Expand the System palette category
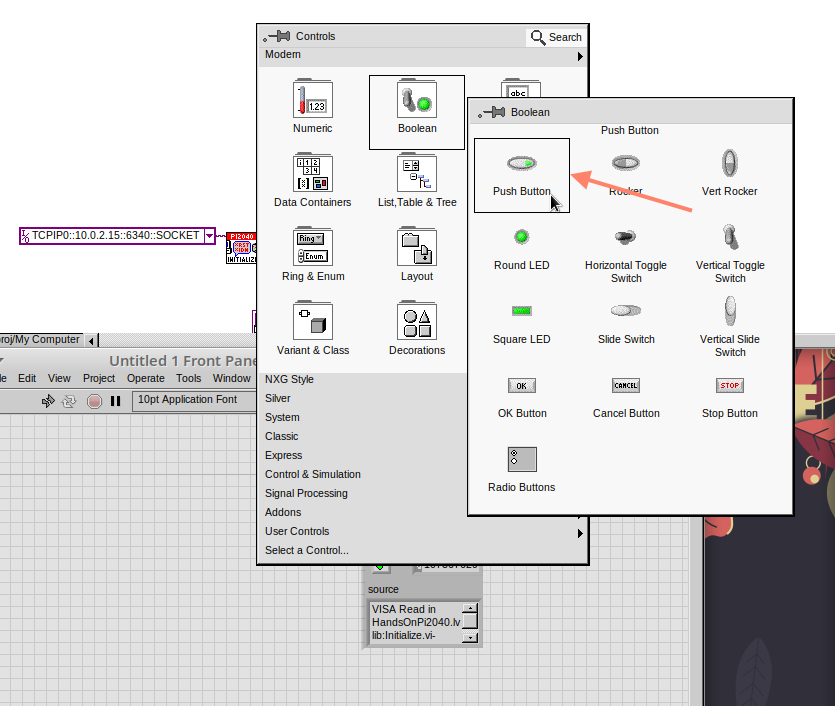This screenshot has width=835, height=706. tap(282, 417)
